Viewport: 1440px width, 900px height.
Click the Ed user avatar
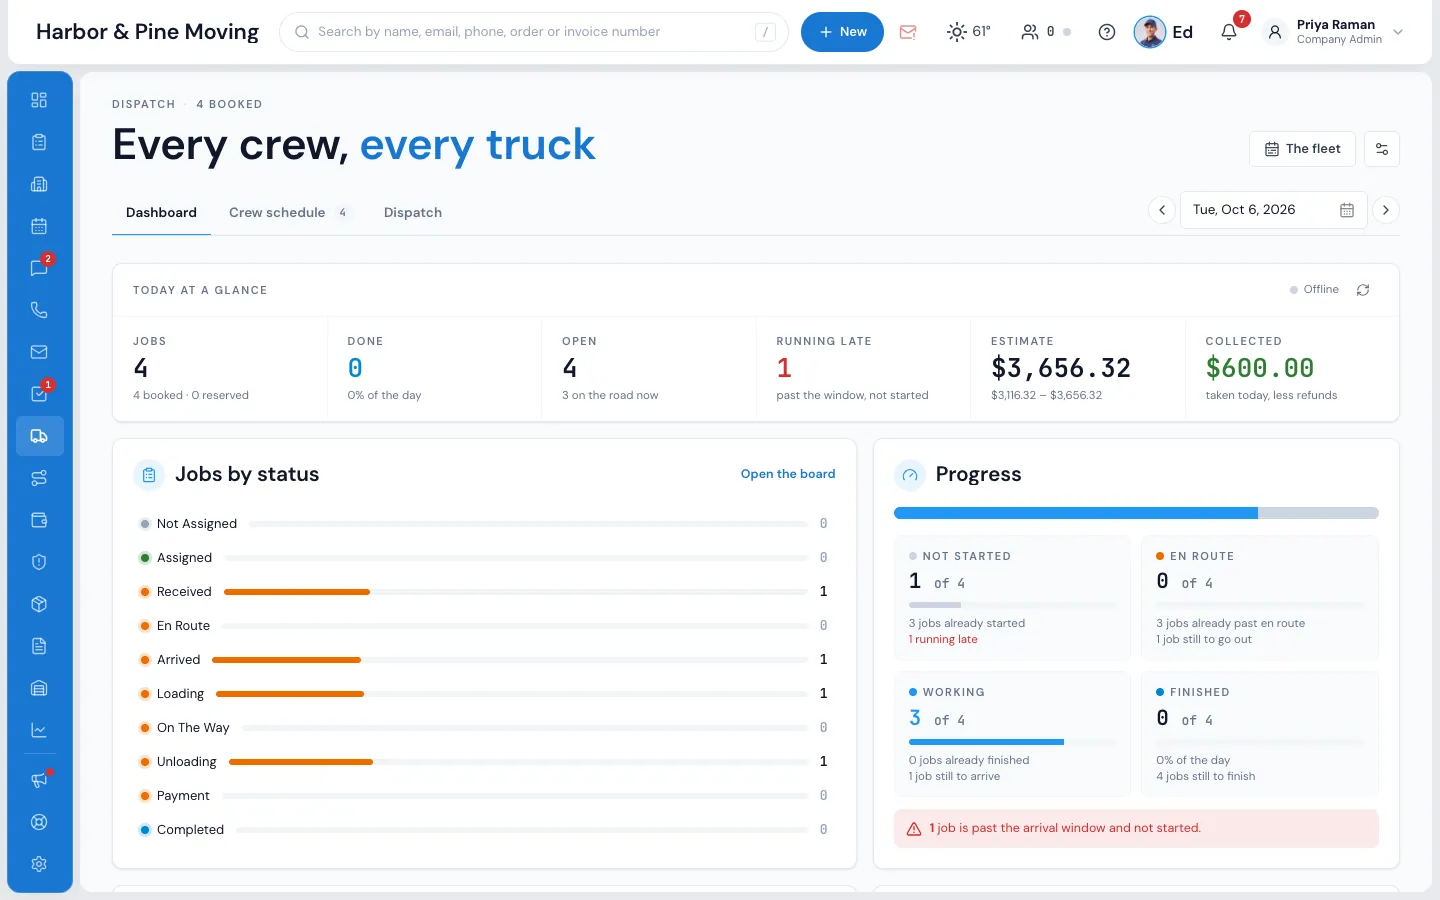point(1150,32)
